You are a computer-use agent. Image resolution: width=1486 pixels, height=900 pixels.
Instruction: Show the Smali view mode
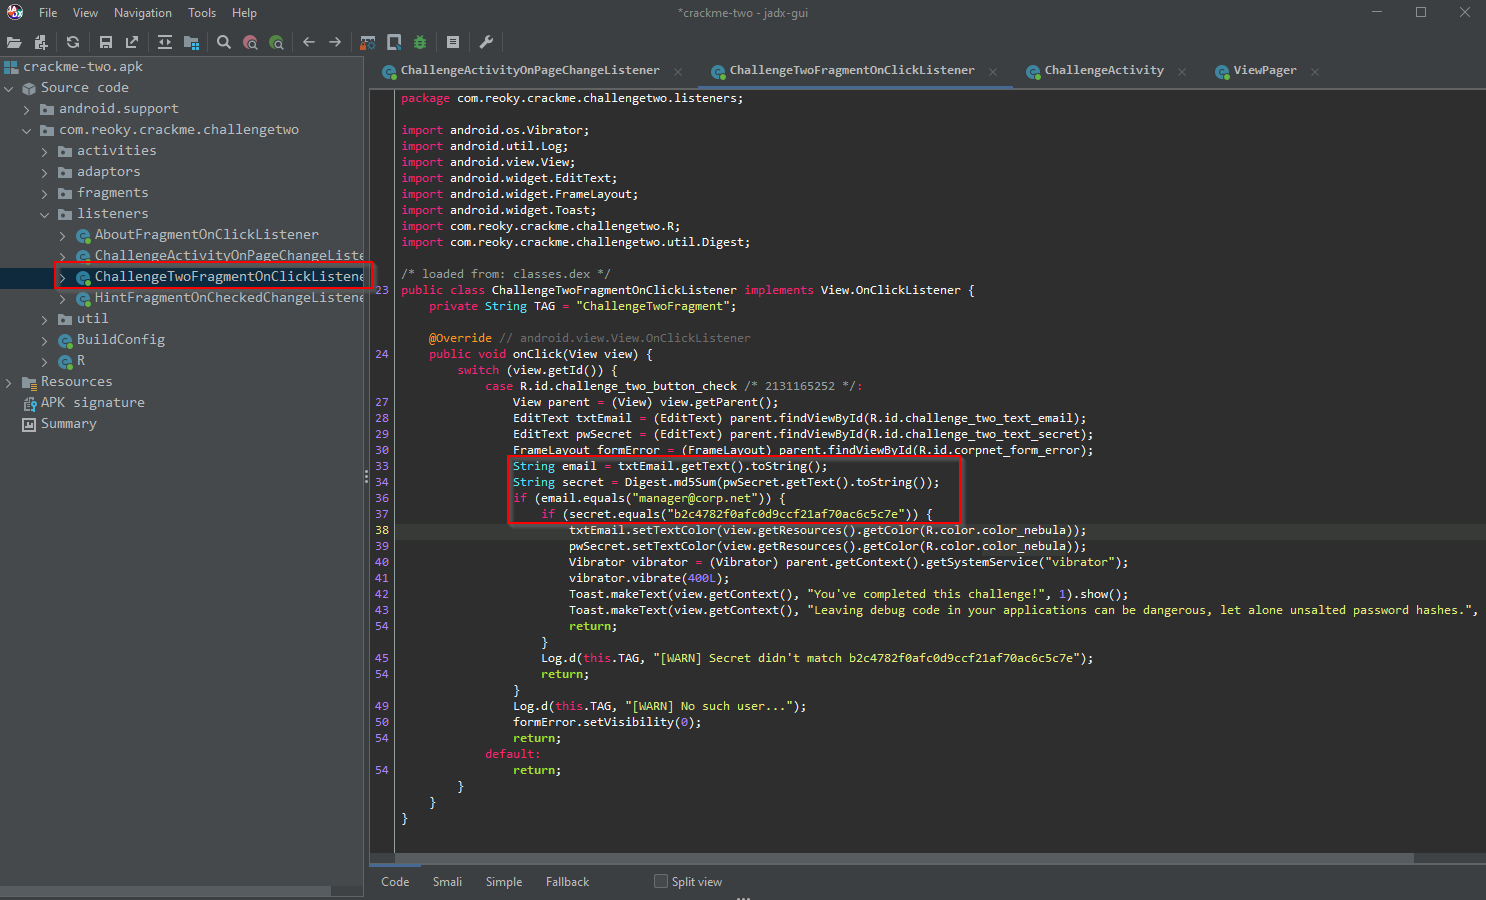pos(447,882)
